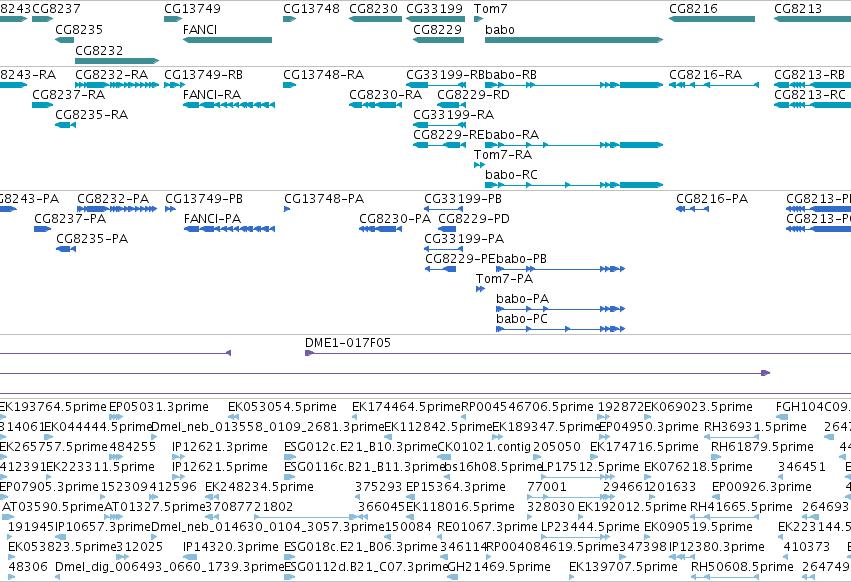Select the CG8230 gene bar

pyautogui.click(x=375, y=19)
